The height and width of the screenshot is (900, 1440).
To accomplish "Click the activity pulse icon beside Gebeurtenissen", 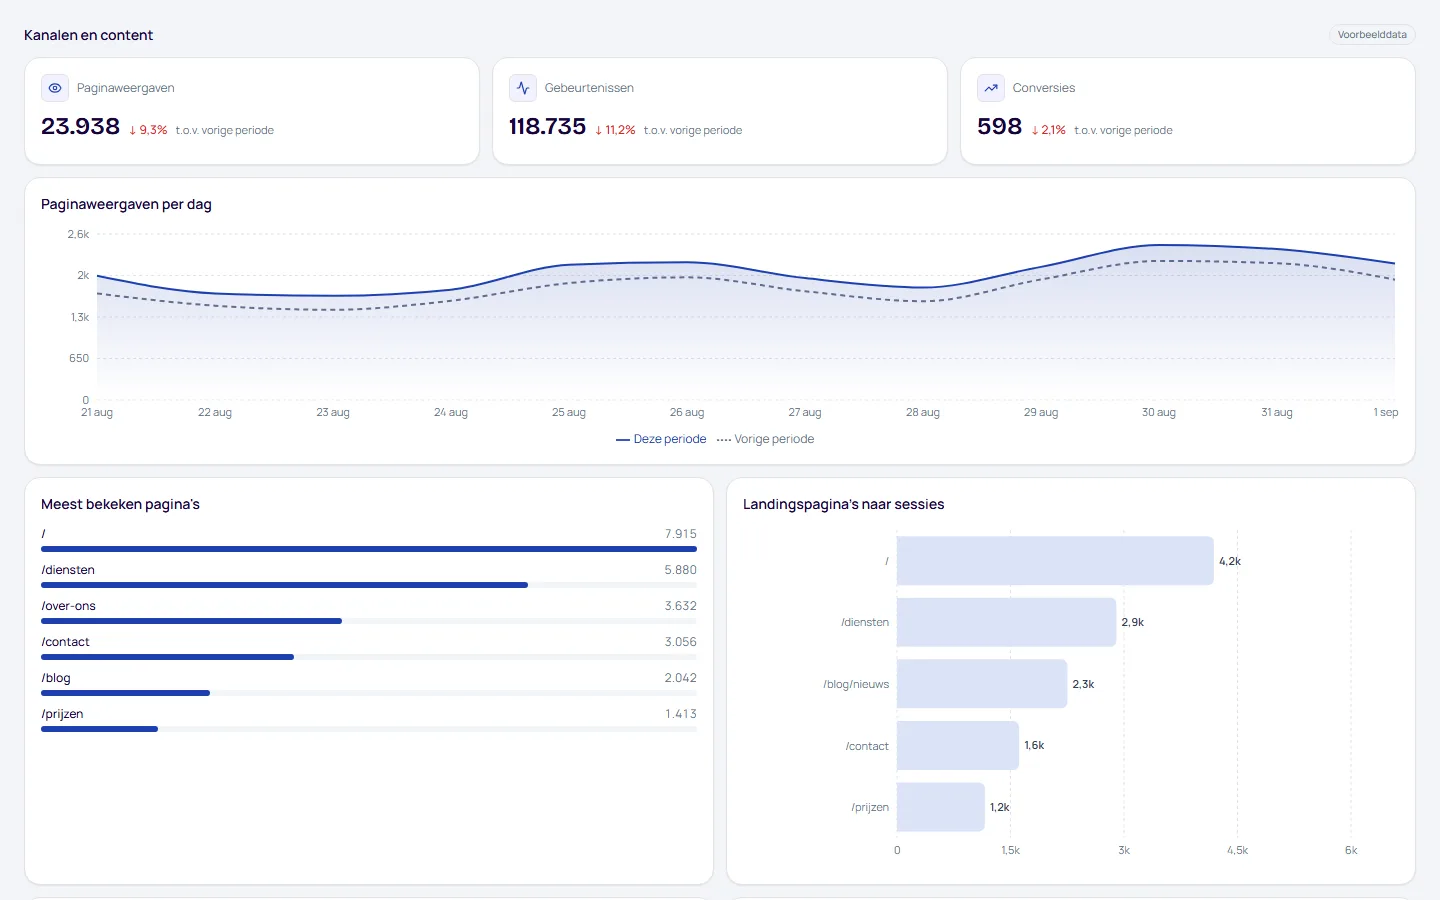I will point(523,88).
